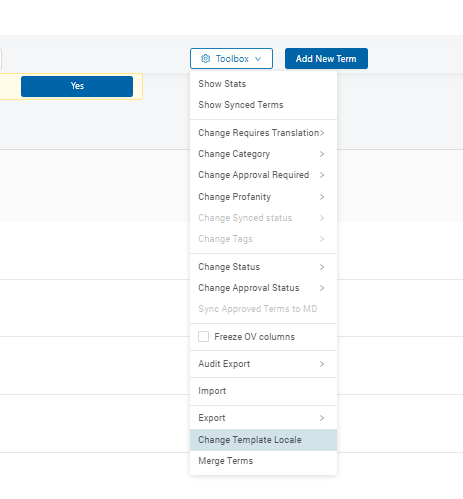Choose Import from the Toolbox menu
This screenshot has height=499, width=463.
[263, 391]
